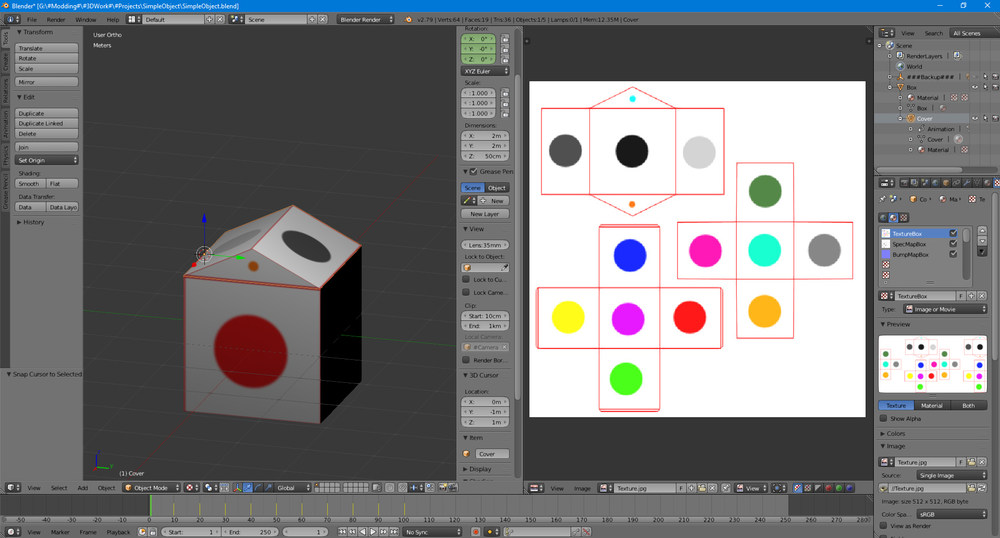Click UV editor open image folder icon
This screenshot has width=1000, height=538.
tap(702, 488)
